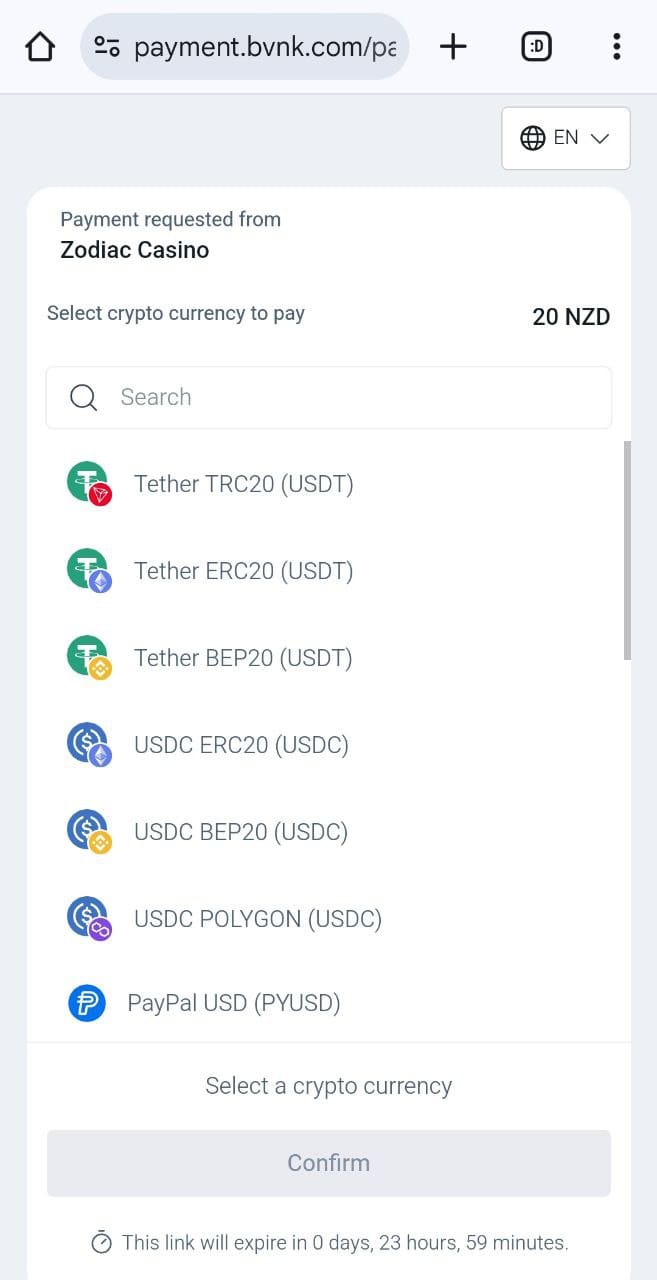
Task: Open the browser three-dot menu
Action: click(x=616, y=47)
